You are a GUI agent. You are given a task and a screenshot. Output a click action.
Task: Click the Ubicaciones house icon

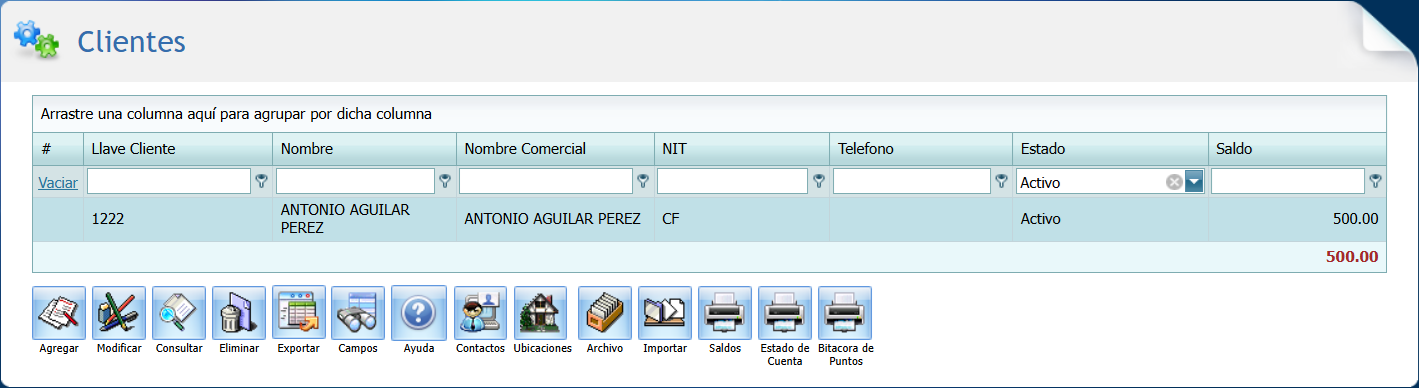pyautogui.click(x=542, y=313)
